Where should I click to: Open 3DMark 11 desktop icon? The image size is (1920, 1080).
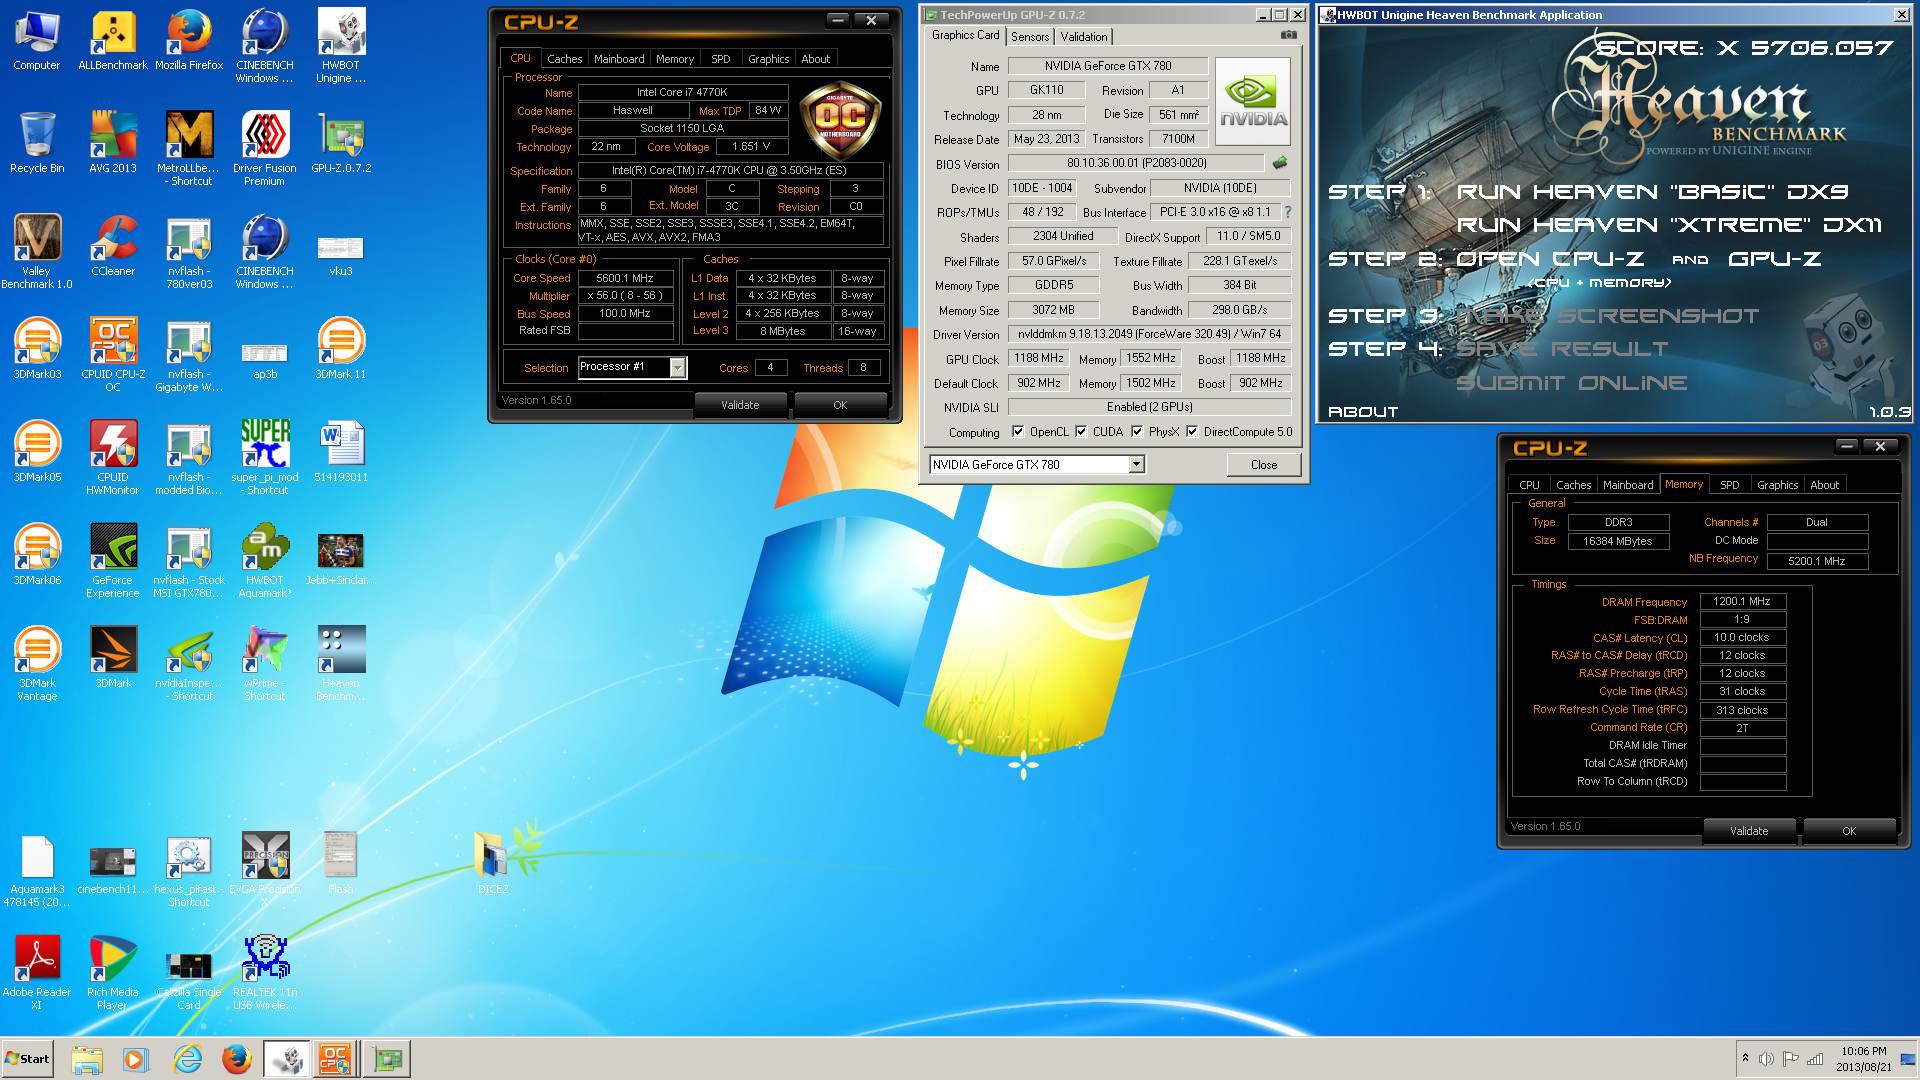click(x=341, y=349)
